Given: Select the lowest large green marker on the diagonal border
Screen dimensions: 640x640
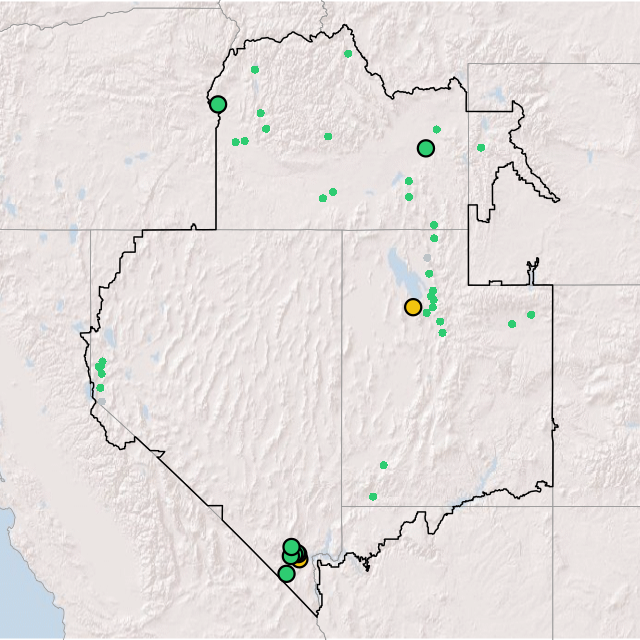Looking at the screenshot, I should click(x=287, y=573).
